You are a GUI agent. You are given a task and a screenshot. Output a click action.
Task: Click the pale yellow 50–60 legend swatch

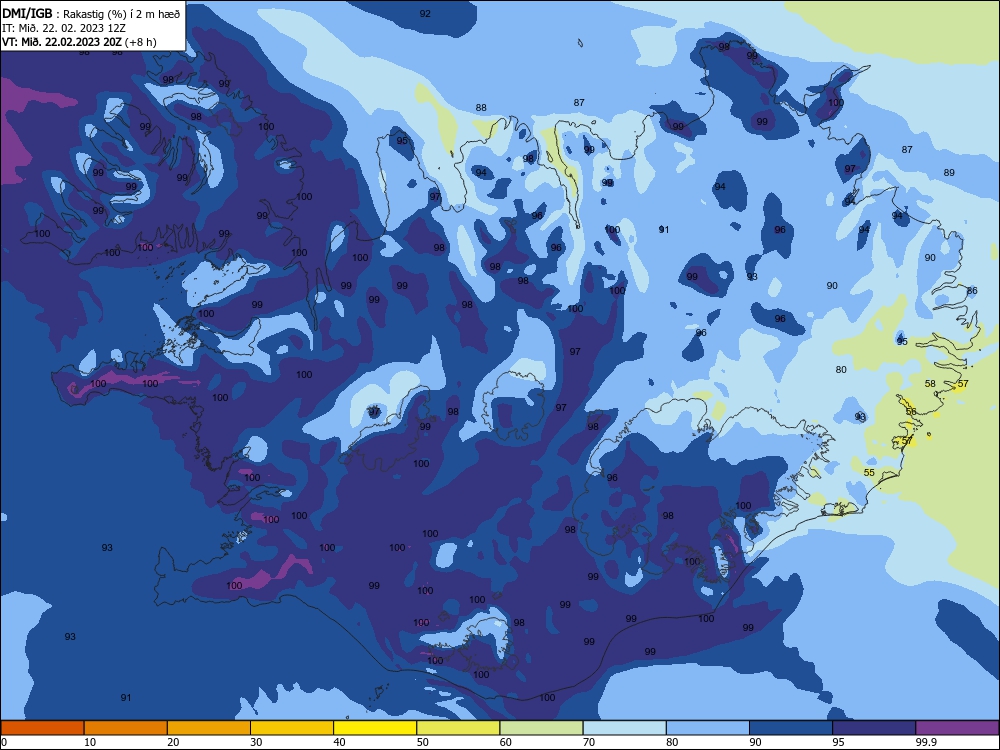[x=459, y=728]
